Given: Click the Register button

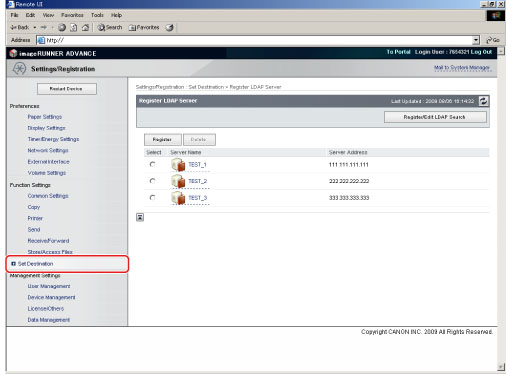Looking at the screenshot, I should tap(163, 140).
